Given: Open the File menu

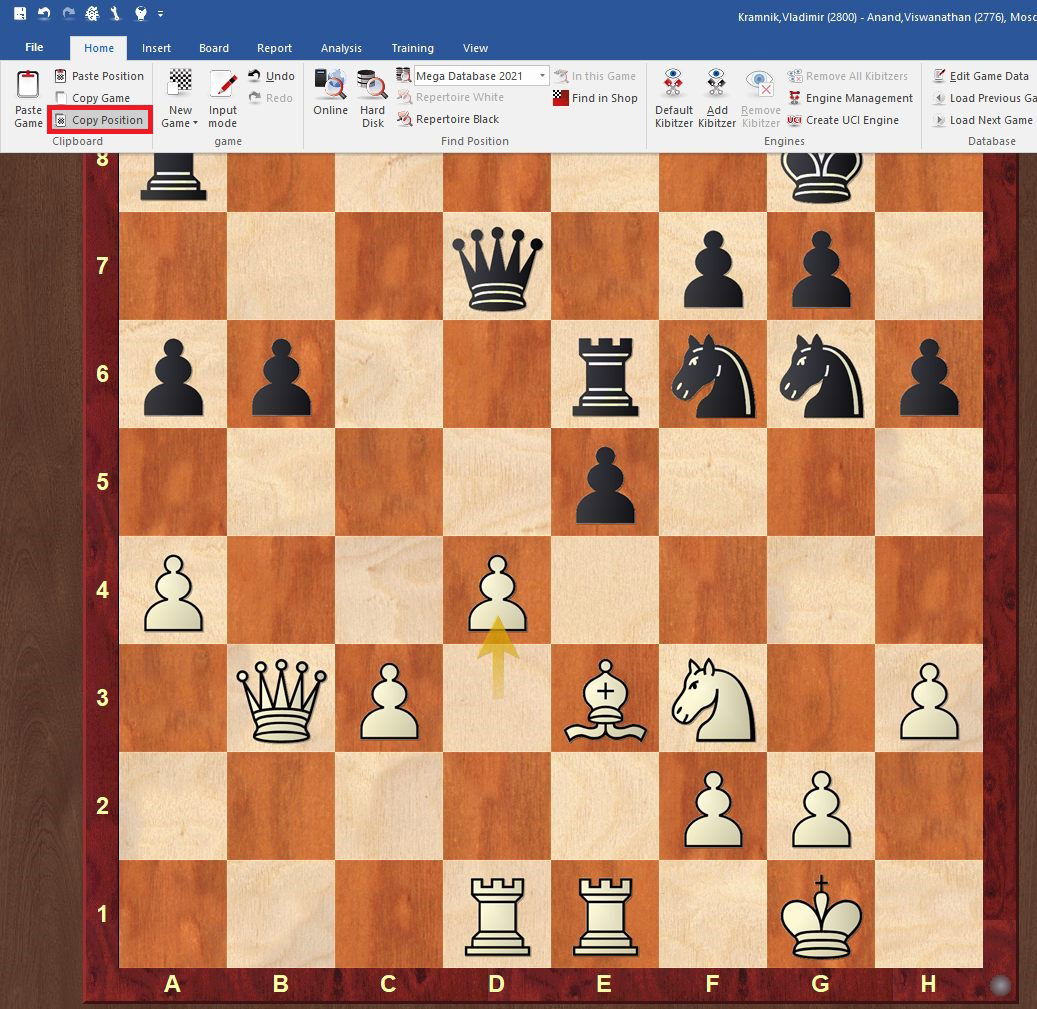Looking at the screenshot, I should point(34,48).
